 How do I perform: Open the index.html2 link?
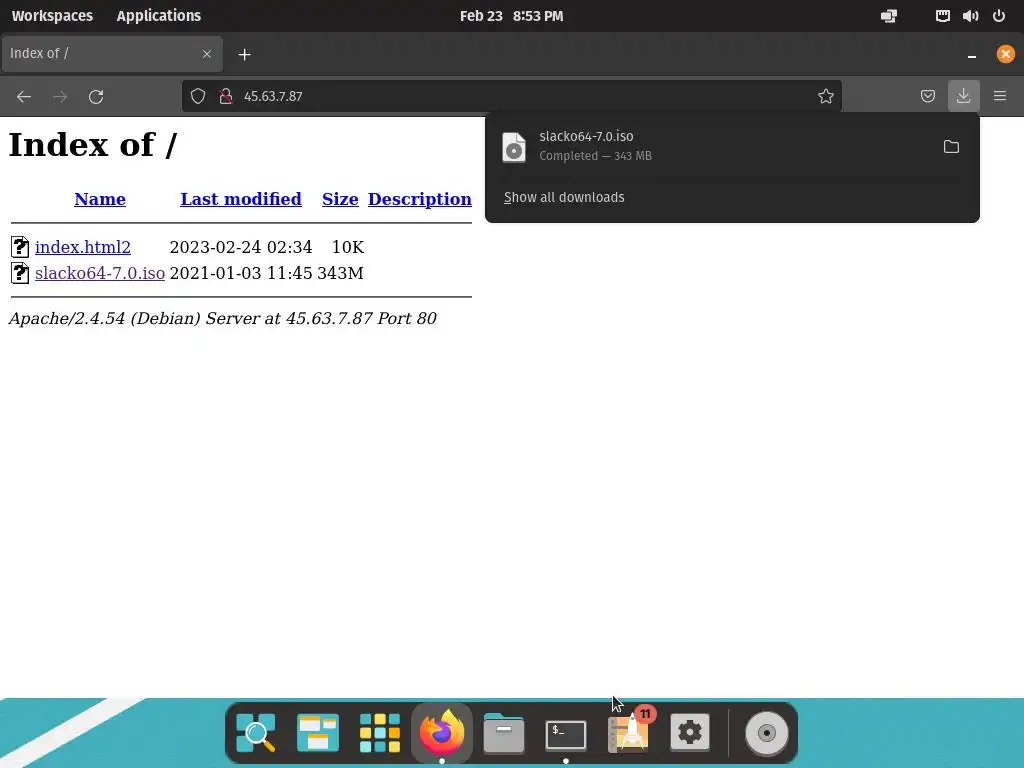point(83,247)
